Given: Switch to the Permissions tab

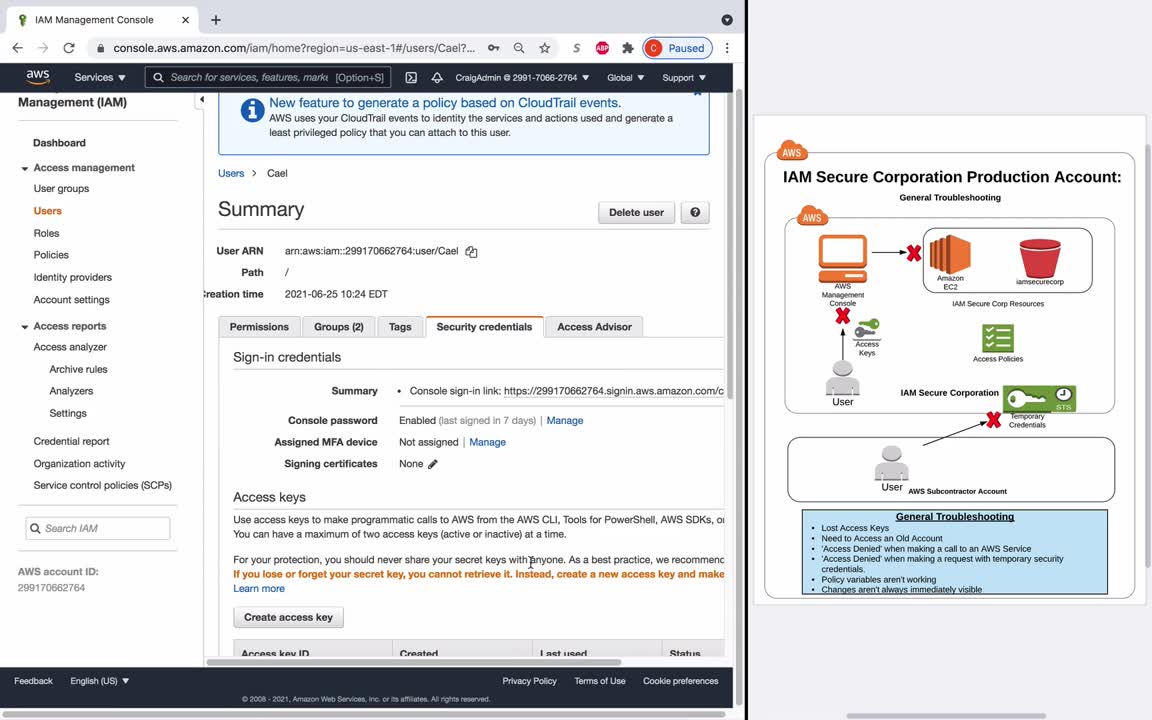Looking at the screenshot, I should (259, 327).
